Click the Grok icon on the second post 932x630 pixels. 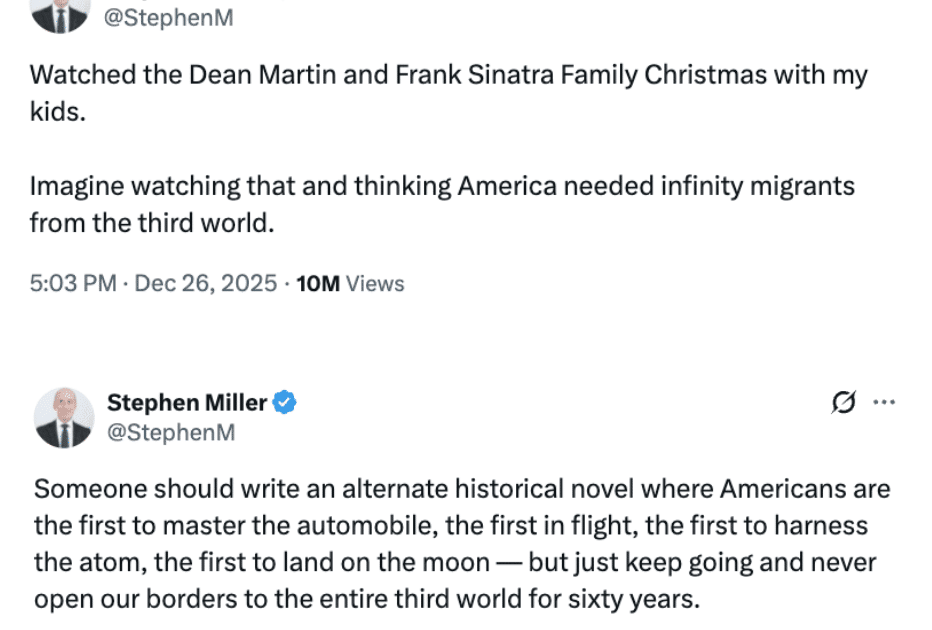pos(844,403)
